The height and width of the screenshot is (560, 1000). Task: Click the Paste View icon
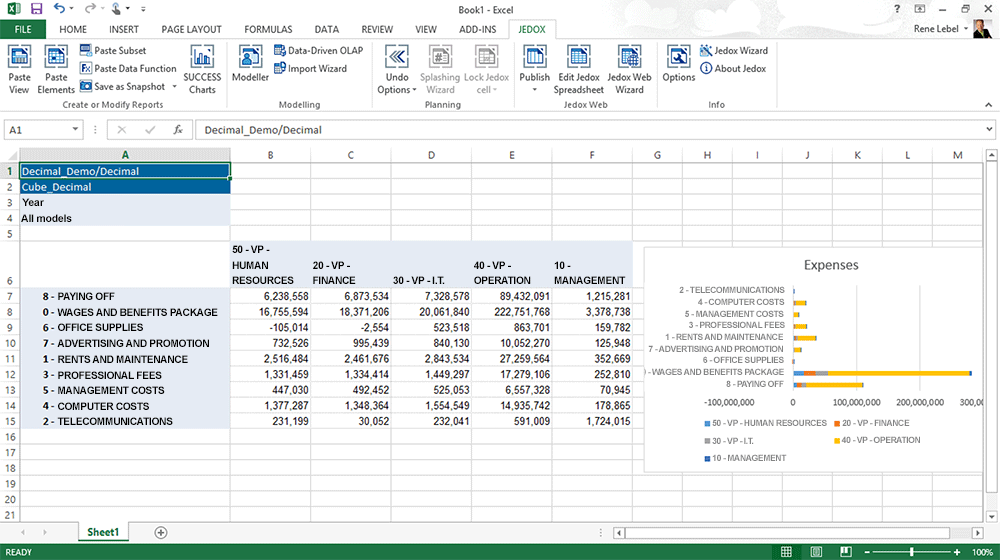click(x=19, y=70)
